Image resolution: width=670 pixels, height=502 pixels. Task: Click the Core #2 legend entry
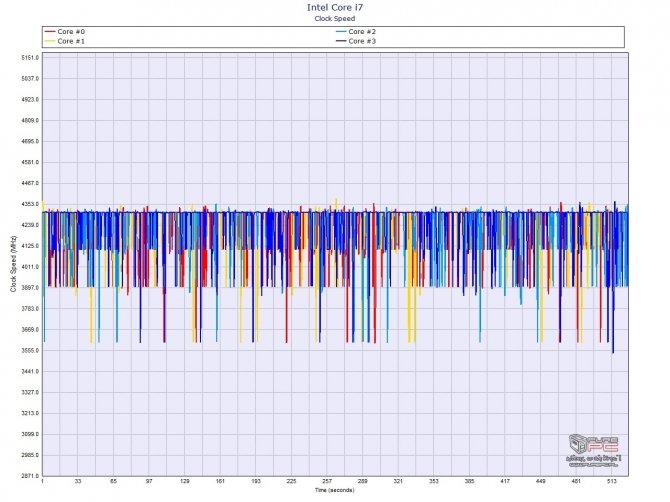pyautogui.click(x=356, y=32)
